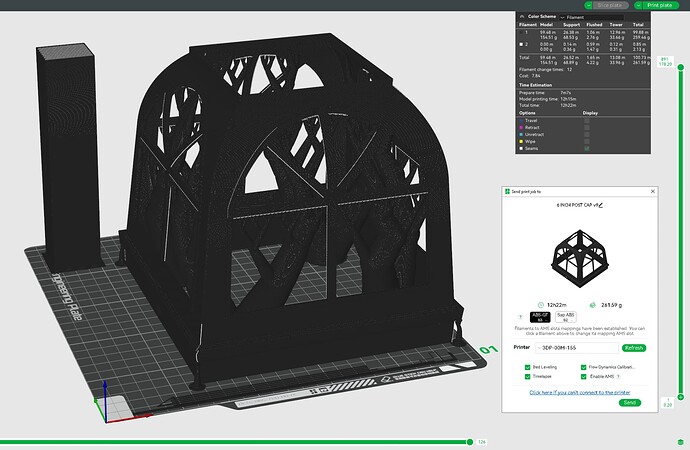Click the Cost 7.84 text

(x=529, y=76)
